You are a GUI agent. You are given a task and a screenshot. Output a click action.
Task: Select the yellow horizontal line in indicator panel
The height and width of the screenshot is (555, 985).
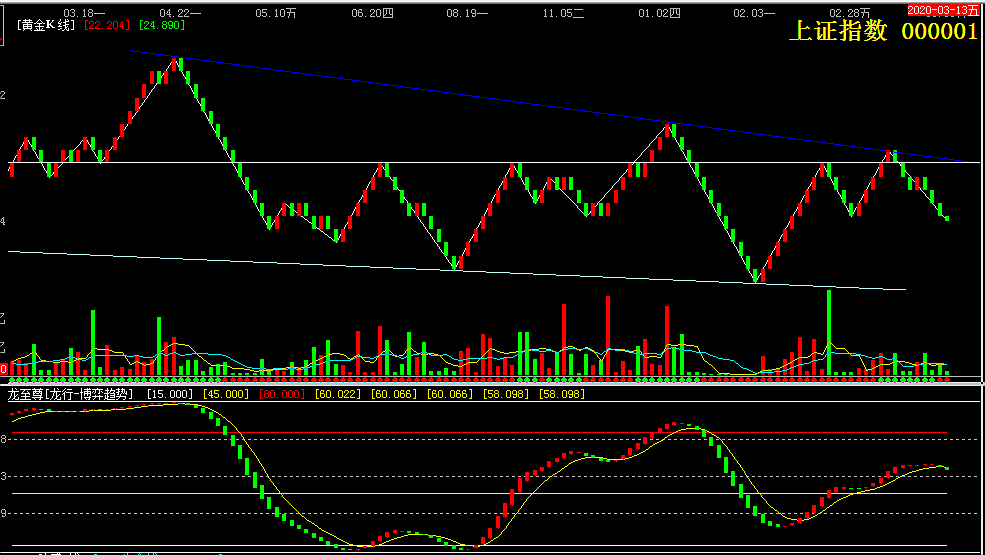pyautogui.click(x=479, y=493)
